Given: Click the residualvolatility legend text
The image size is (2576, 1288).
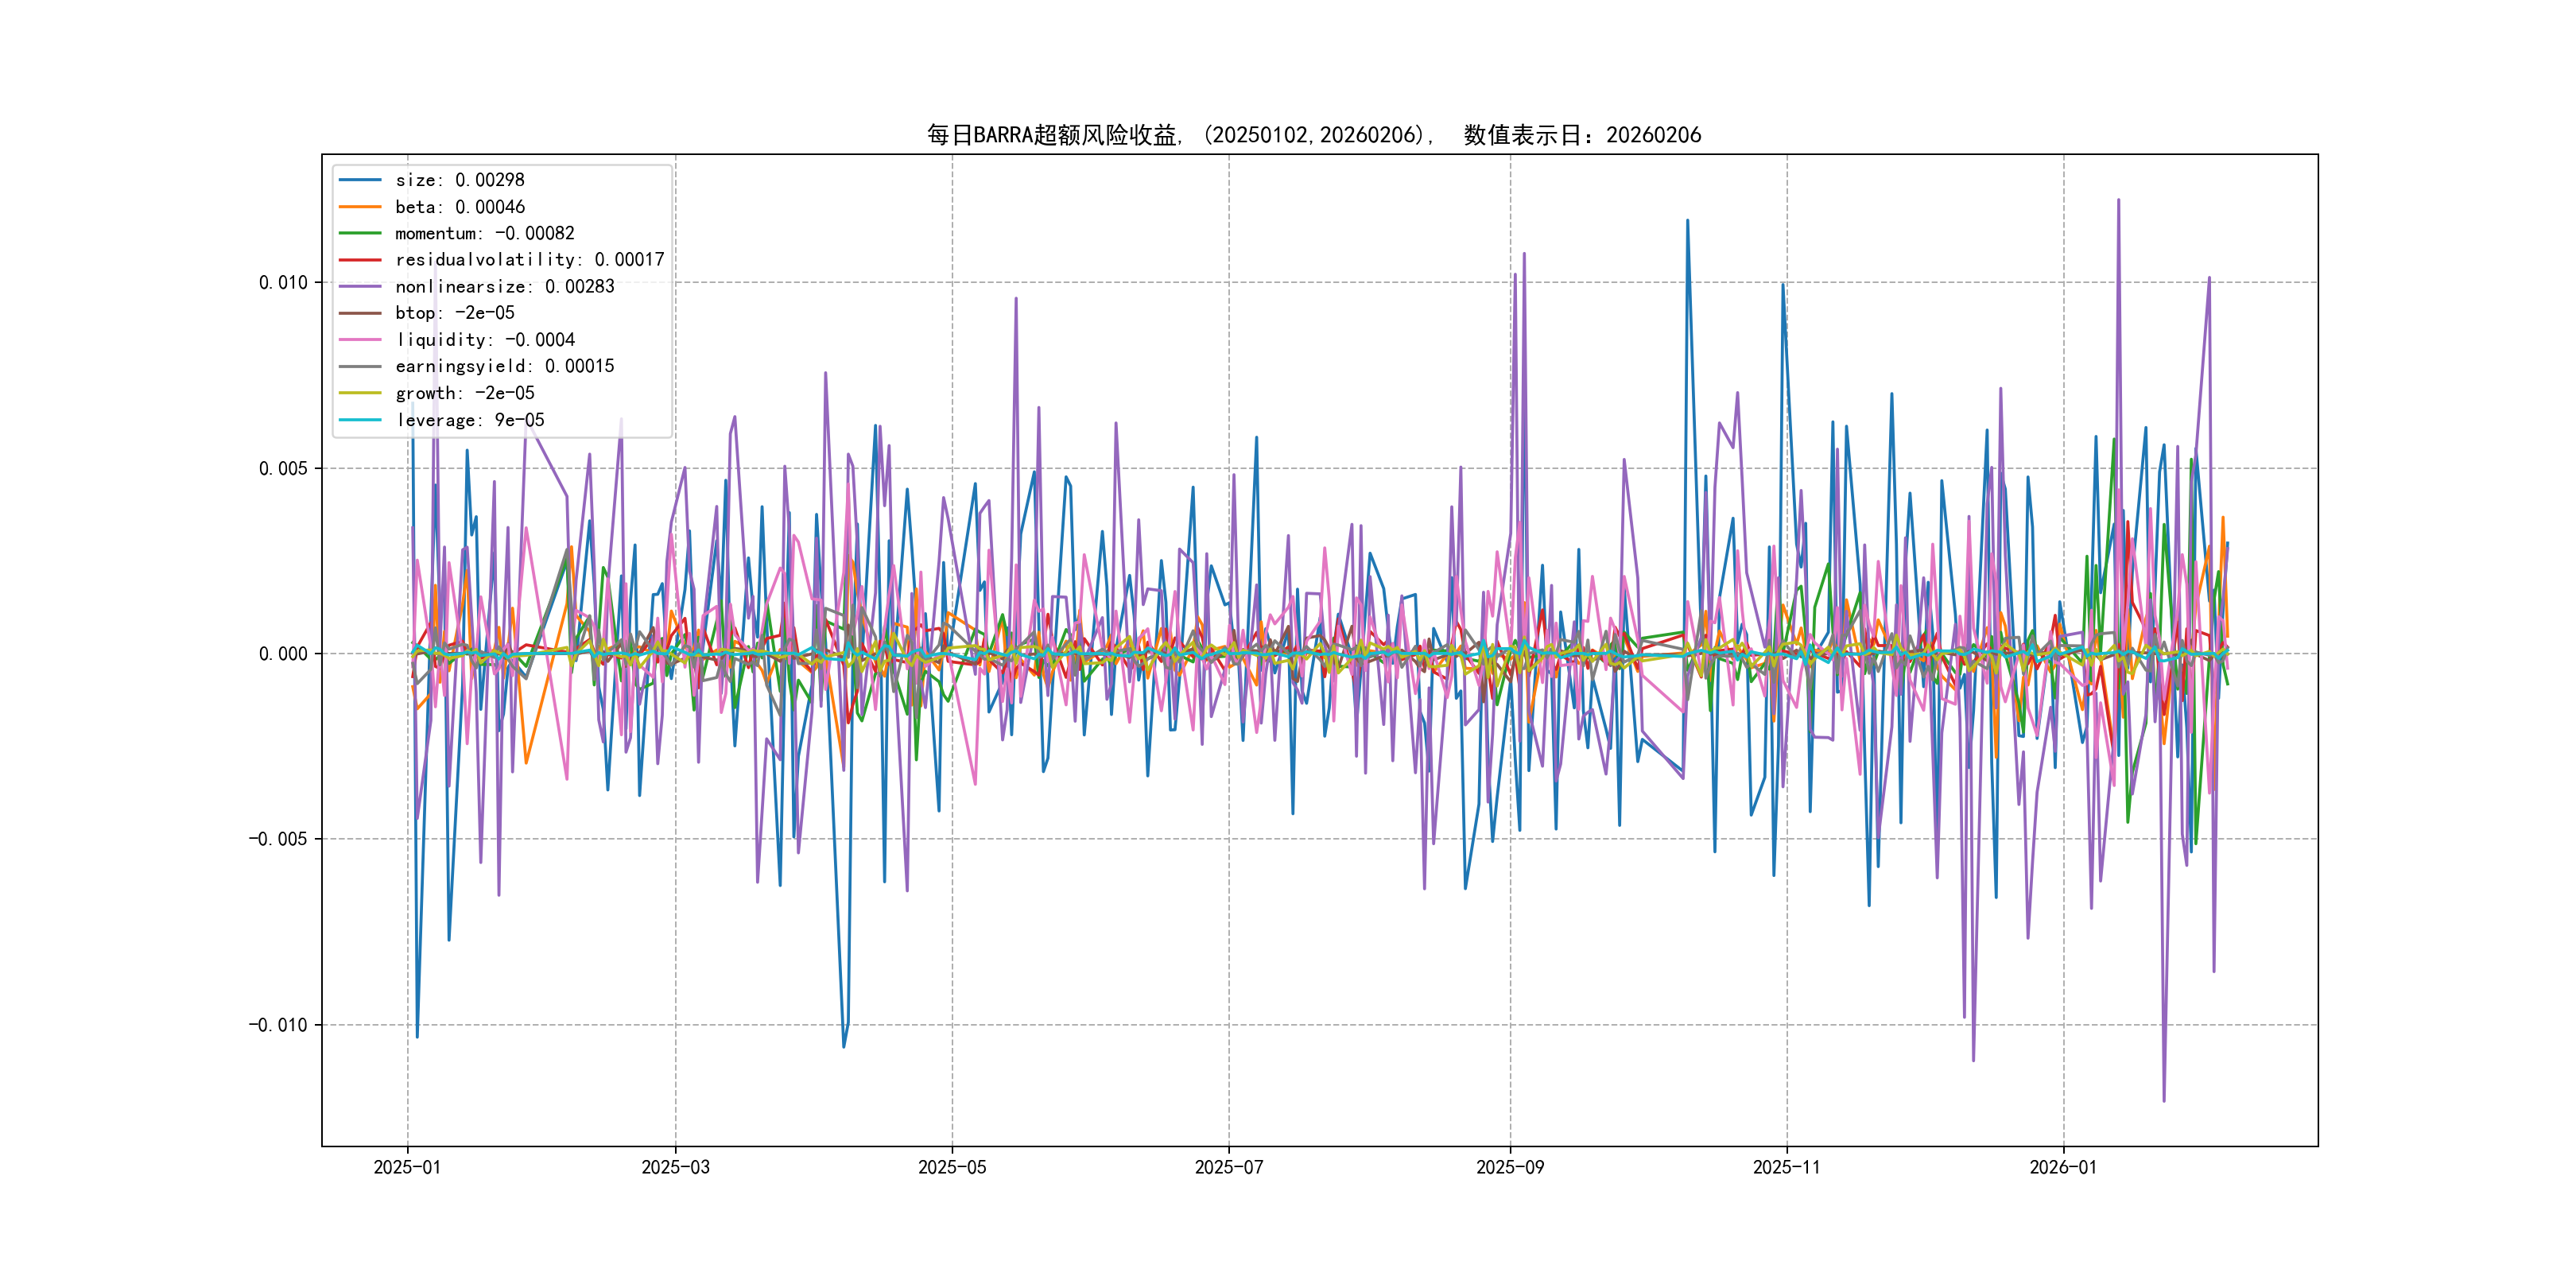Looking at the screenshot, I should (x=529, y=260).
